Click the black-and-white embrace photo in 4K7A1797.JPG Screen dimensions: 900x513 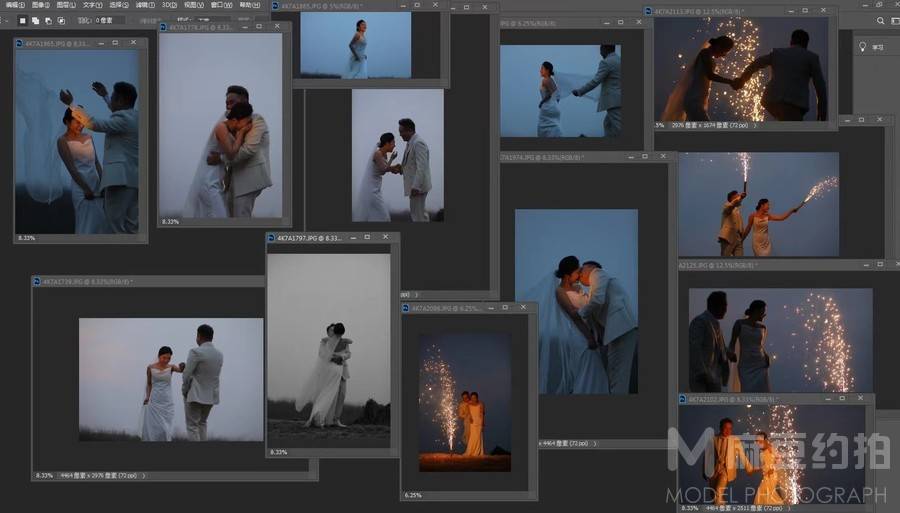[329, 351]
